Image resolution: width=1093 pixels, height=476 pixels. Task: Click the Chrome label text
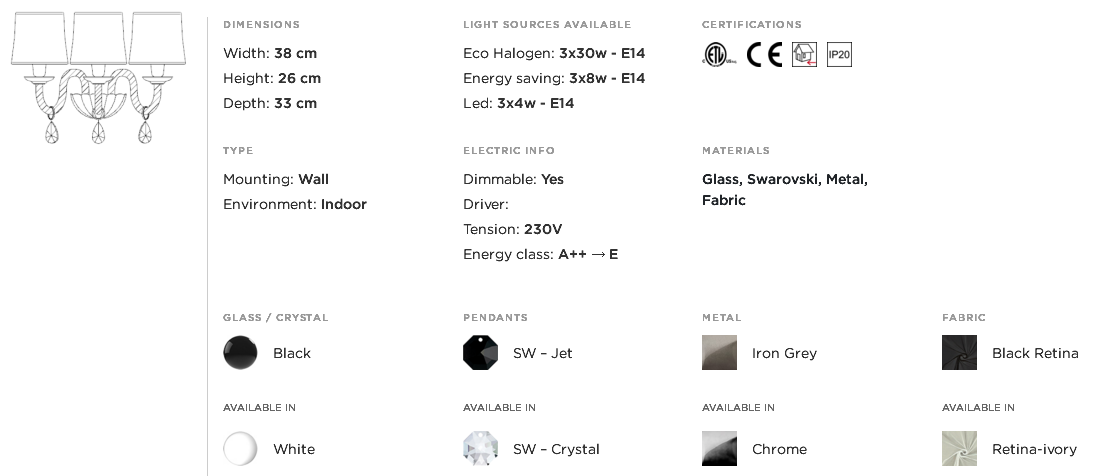pyautogui.click(x=779, y=450)
